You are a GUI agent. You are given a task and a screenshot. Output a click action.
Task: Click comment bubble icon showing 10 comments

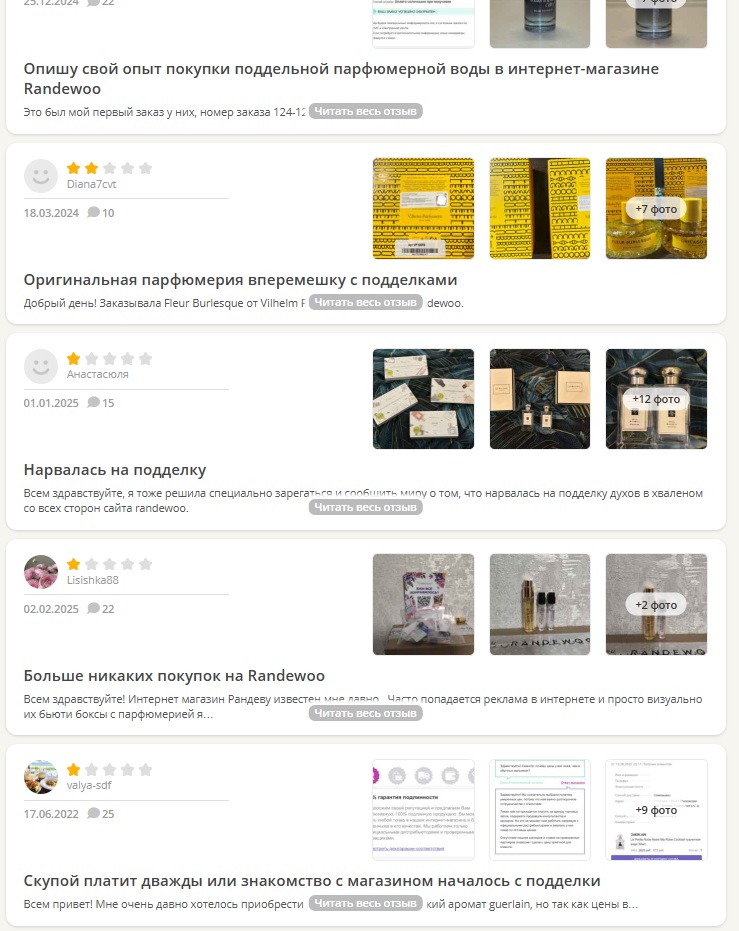click(x=94, y=213)
